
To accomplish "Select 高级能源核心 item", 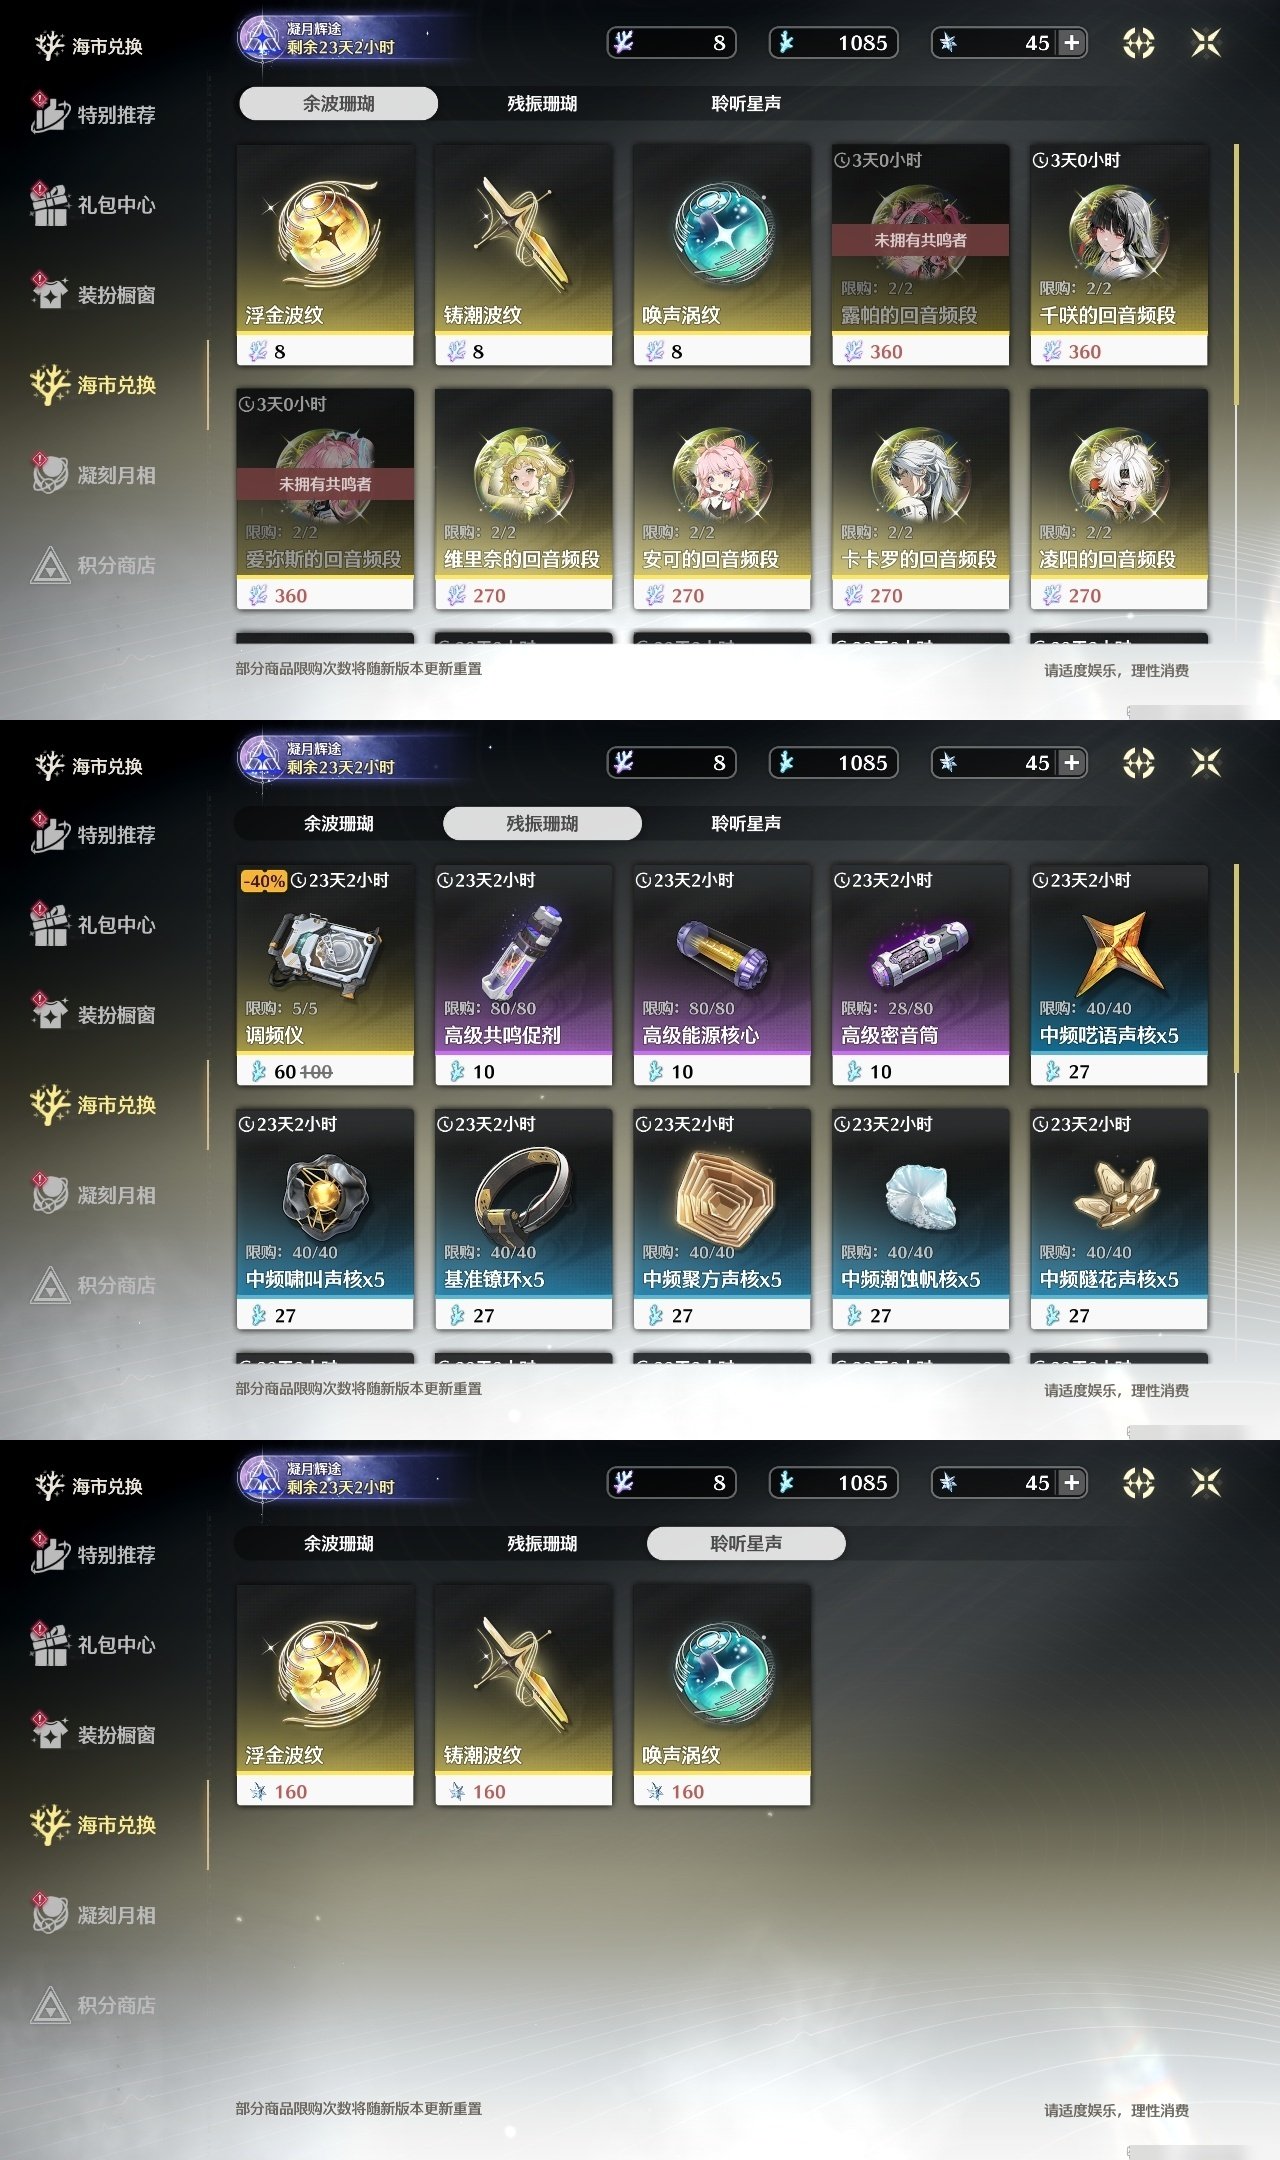I will click(722, 975).
